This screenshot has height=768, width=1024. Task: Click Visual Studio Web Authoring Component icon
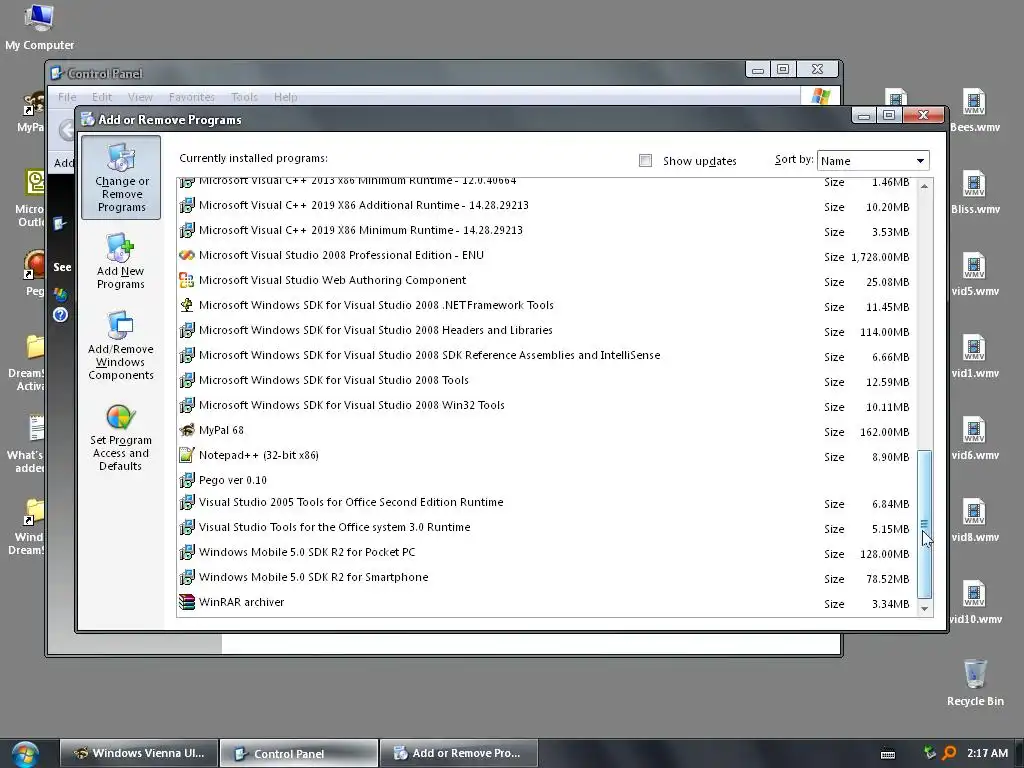coord(187,280)
